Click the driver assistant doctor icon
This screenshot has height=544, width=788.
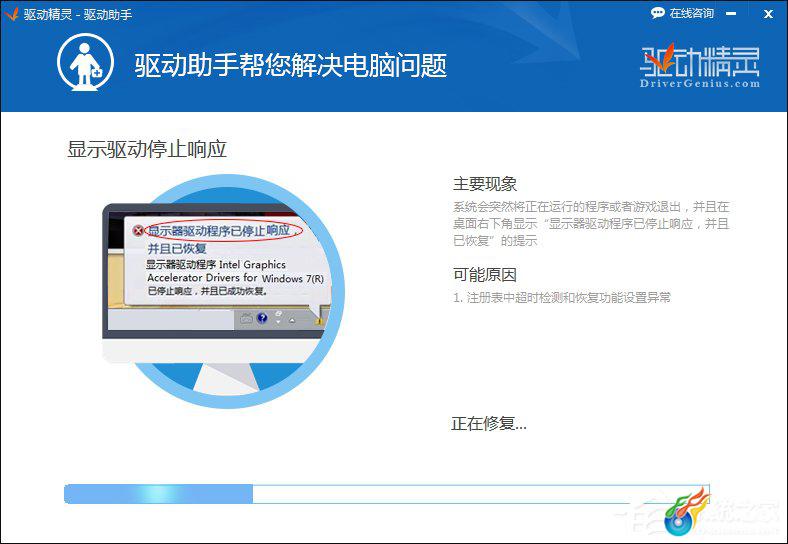click(85, 62)
